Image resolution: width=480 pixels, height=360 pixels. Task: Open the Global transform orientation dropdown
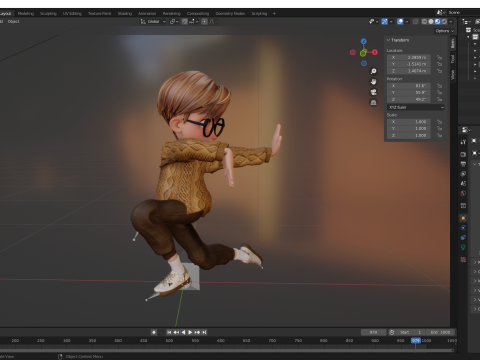pyautogui.click(x=153, y=22)
